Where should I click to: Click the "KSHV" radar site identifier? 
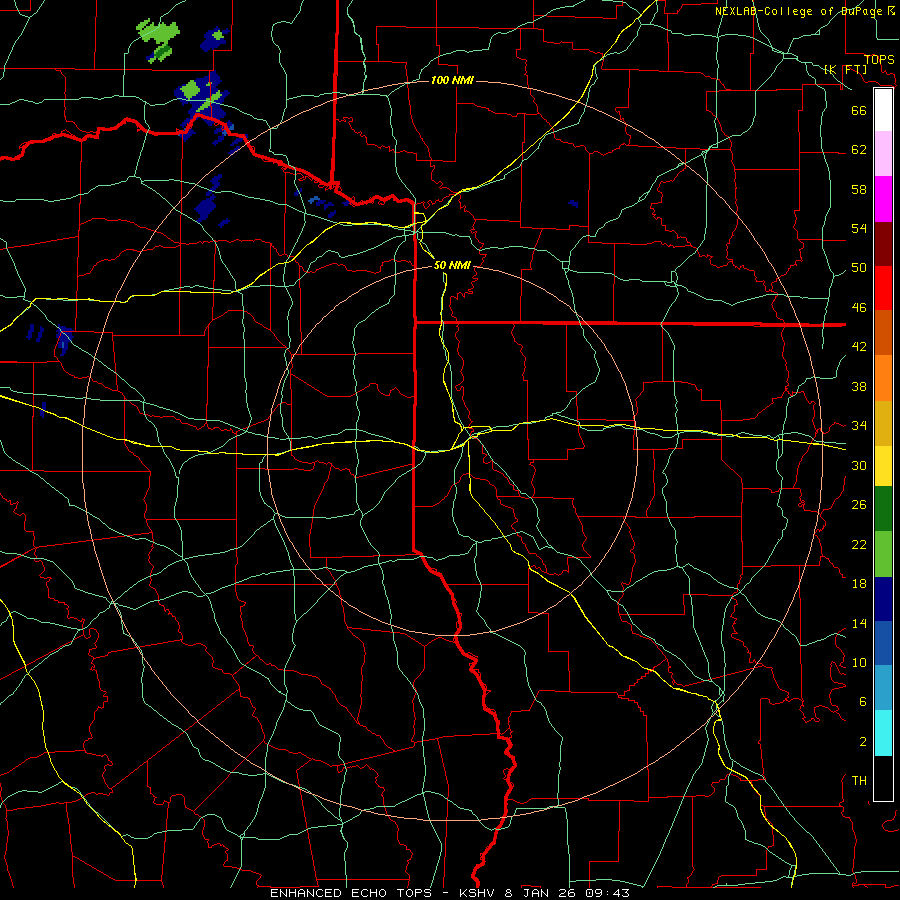[x=479, y=893]
